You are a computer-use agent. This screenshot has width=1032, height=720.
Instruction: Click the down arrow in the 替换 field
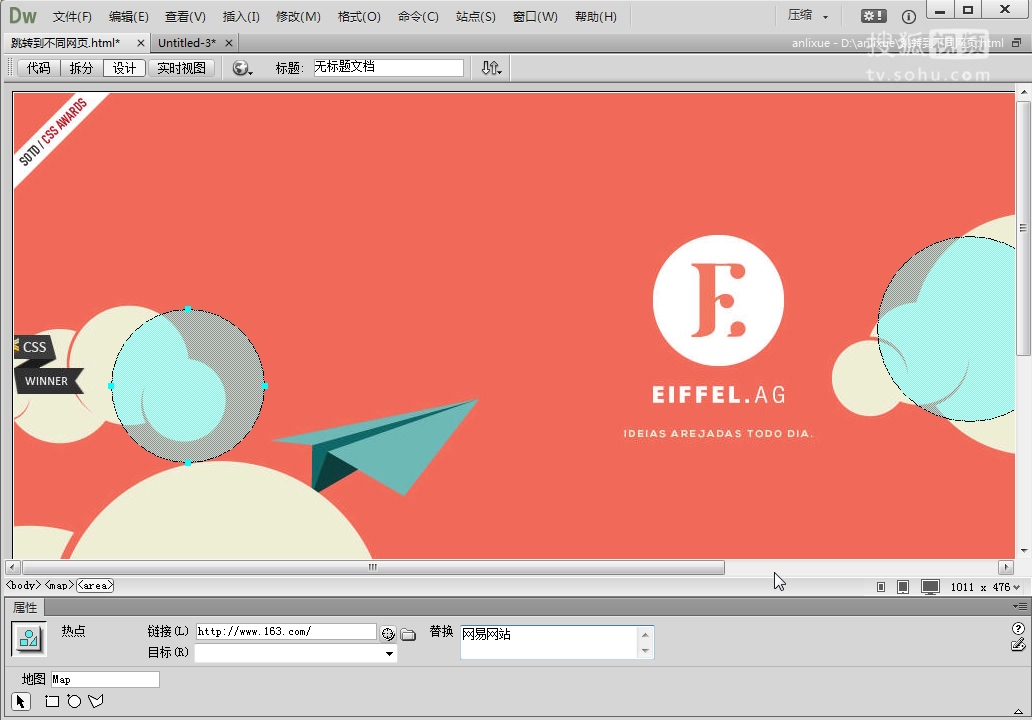(645, 650)
